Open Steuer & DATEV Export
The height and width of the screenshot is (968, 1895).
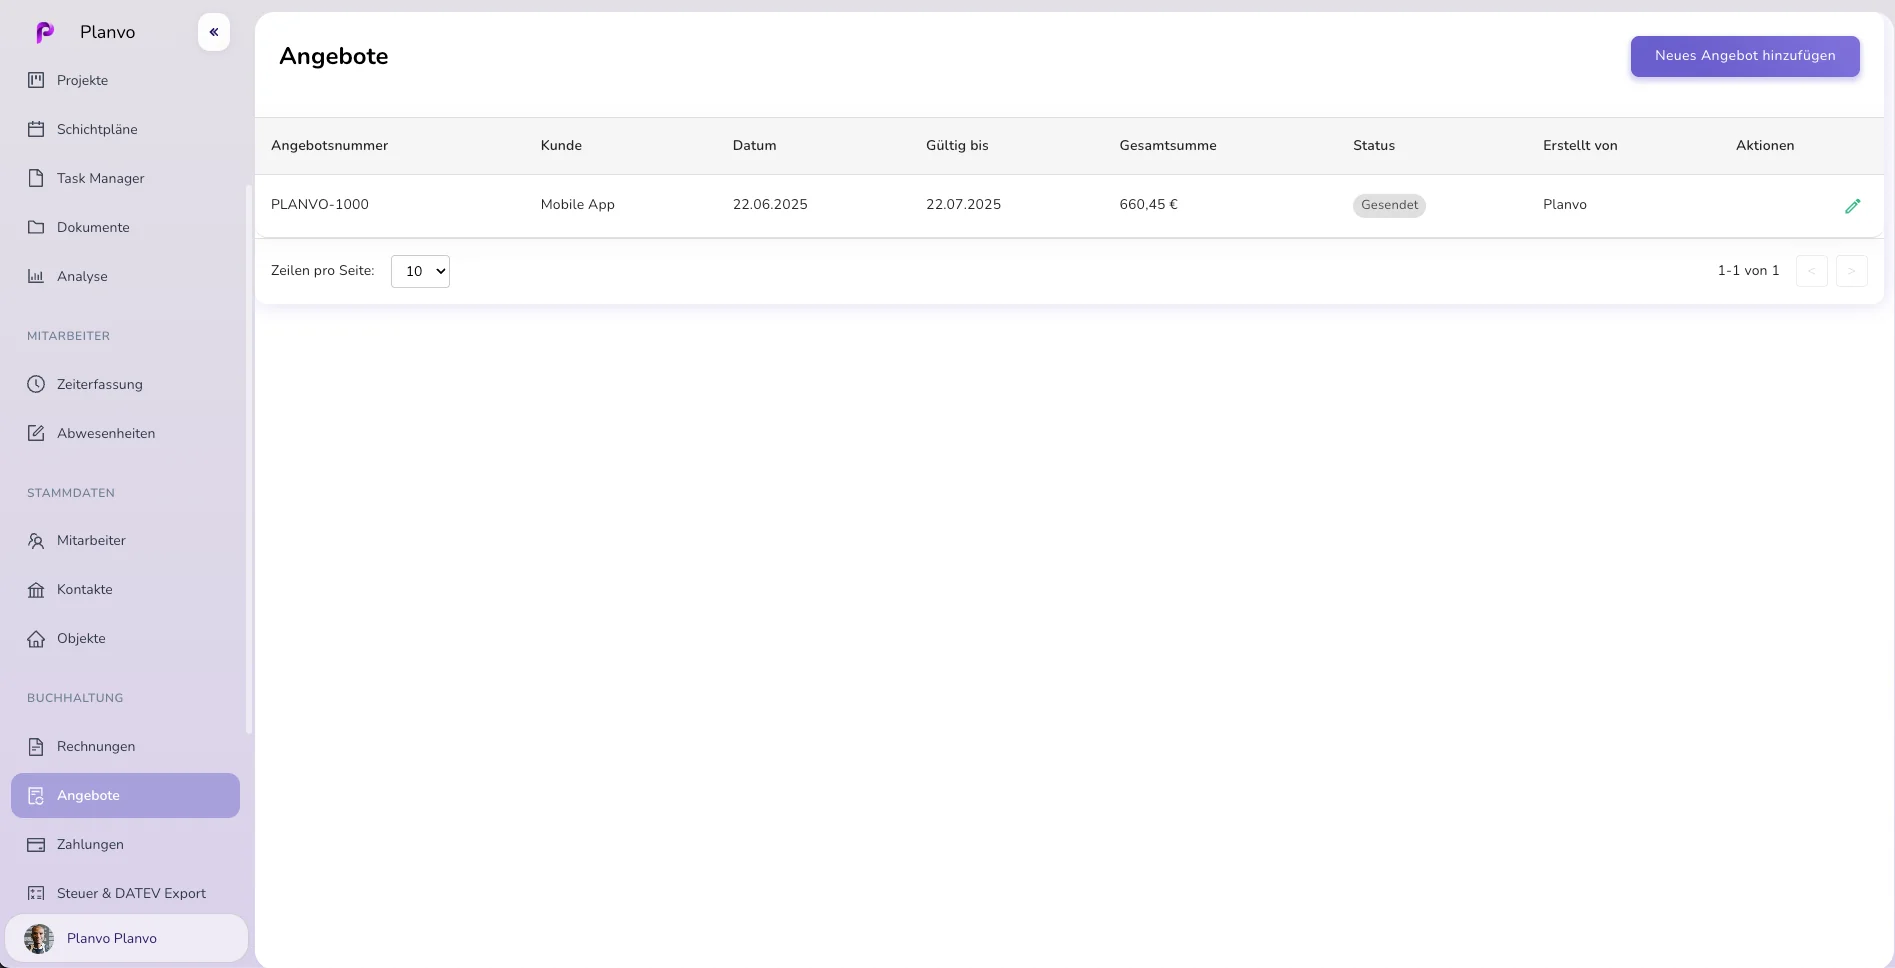coord(131,893)
